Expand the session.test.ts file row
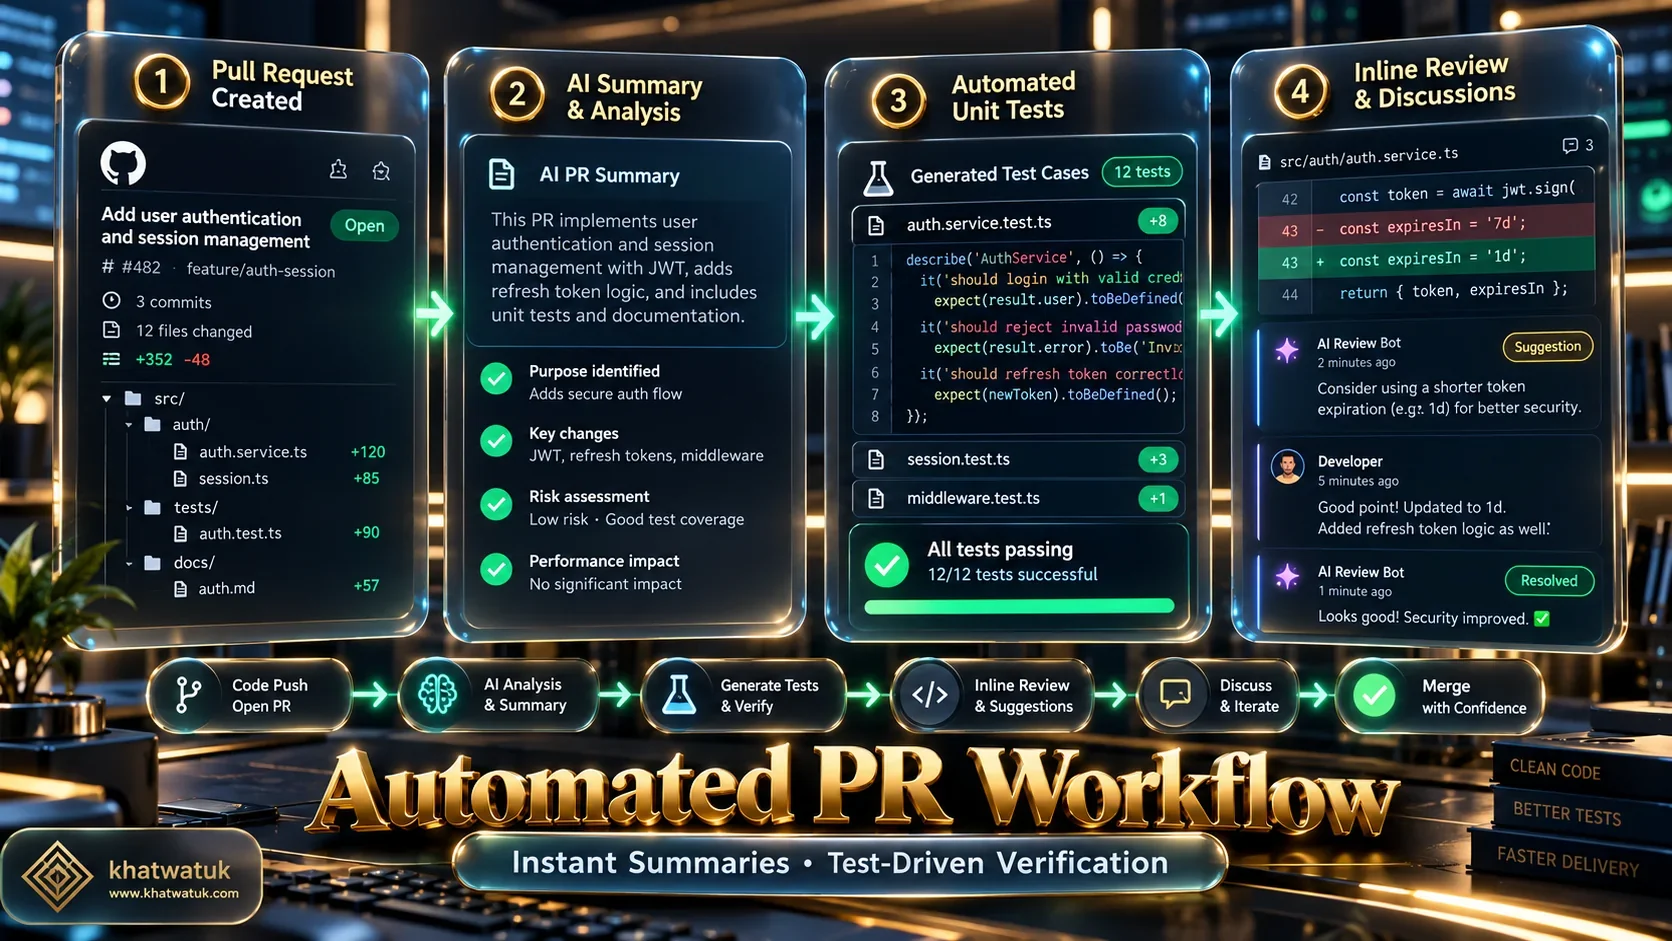 tap(1018, 459)
